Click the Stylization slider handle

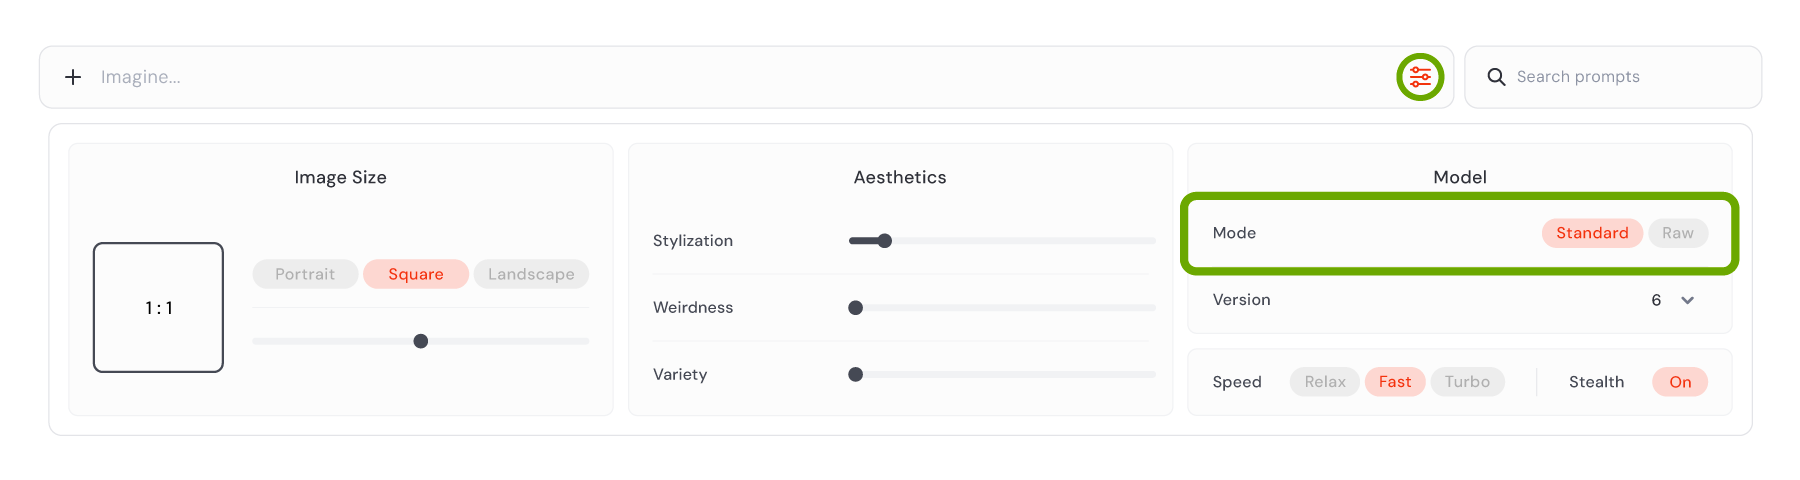point(884,241)
